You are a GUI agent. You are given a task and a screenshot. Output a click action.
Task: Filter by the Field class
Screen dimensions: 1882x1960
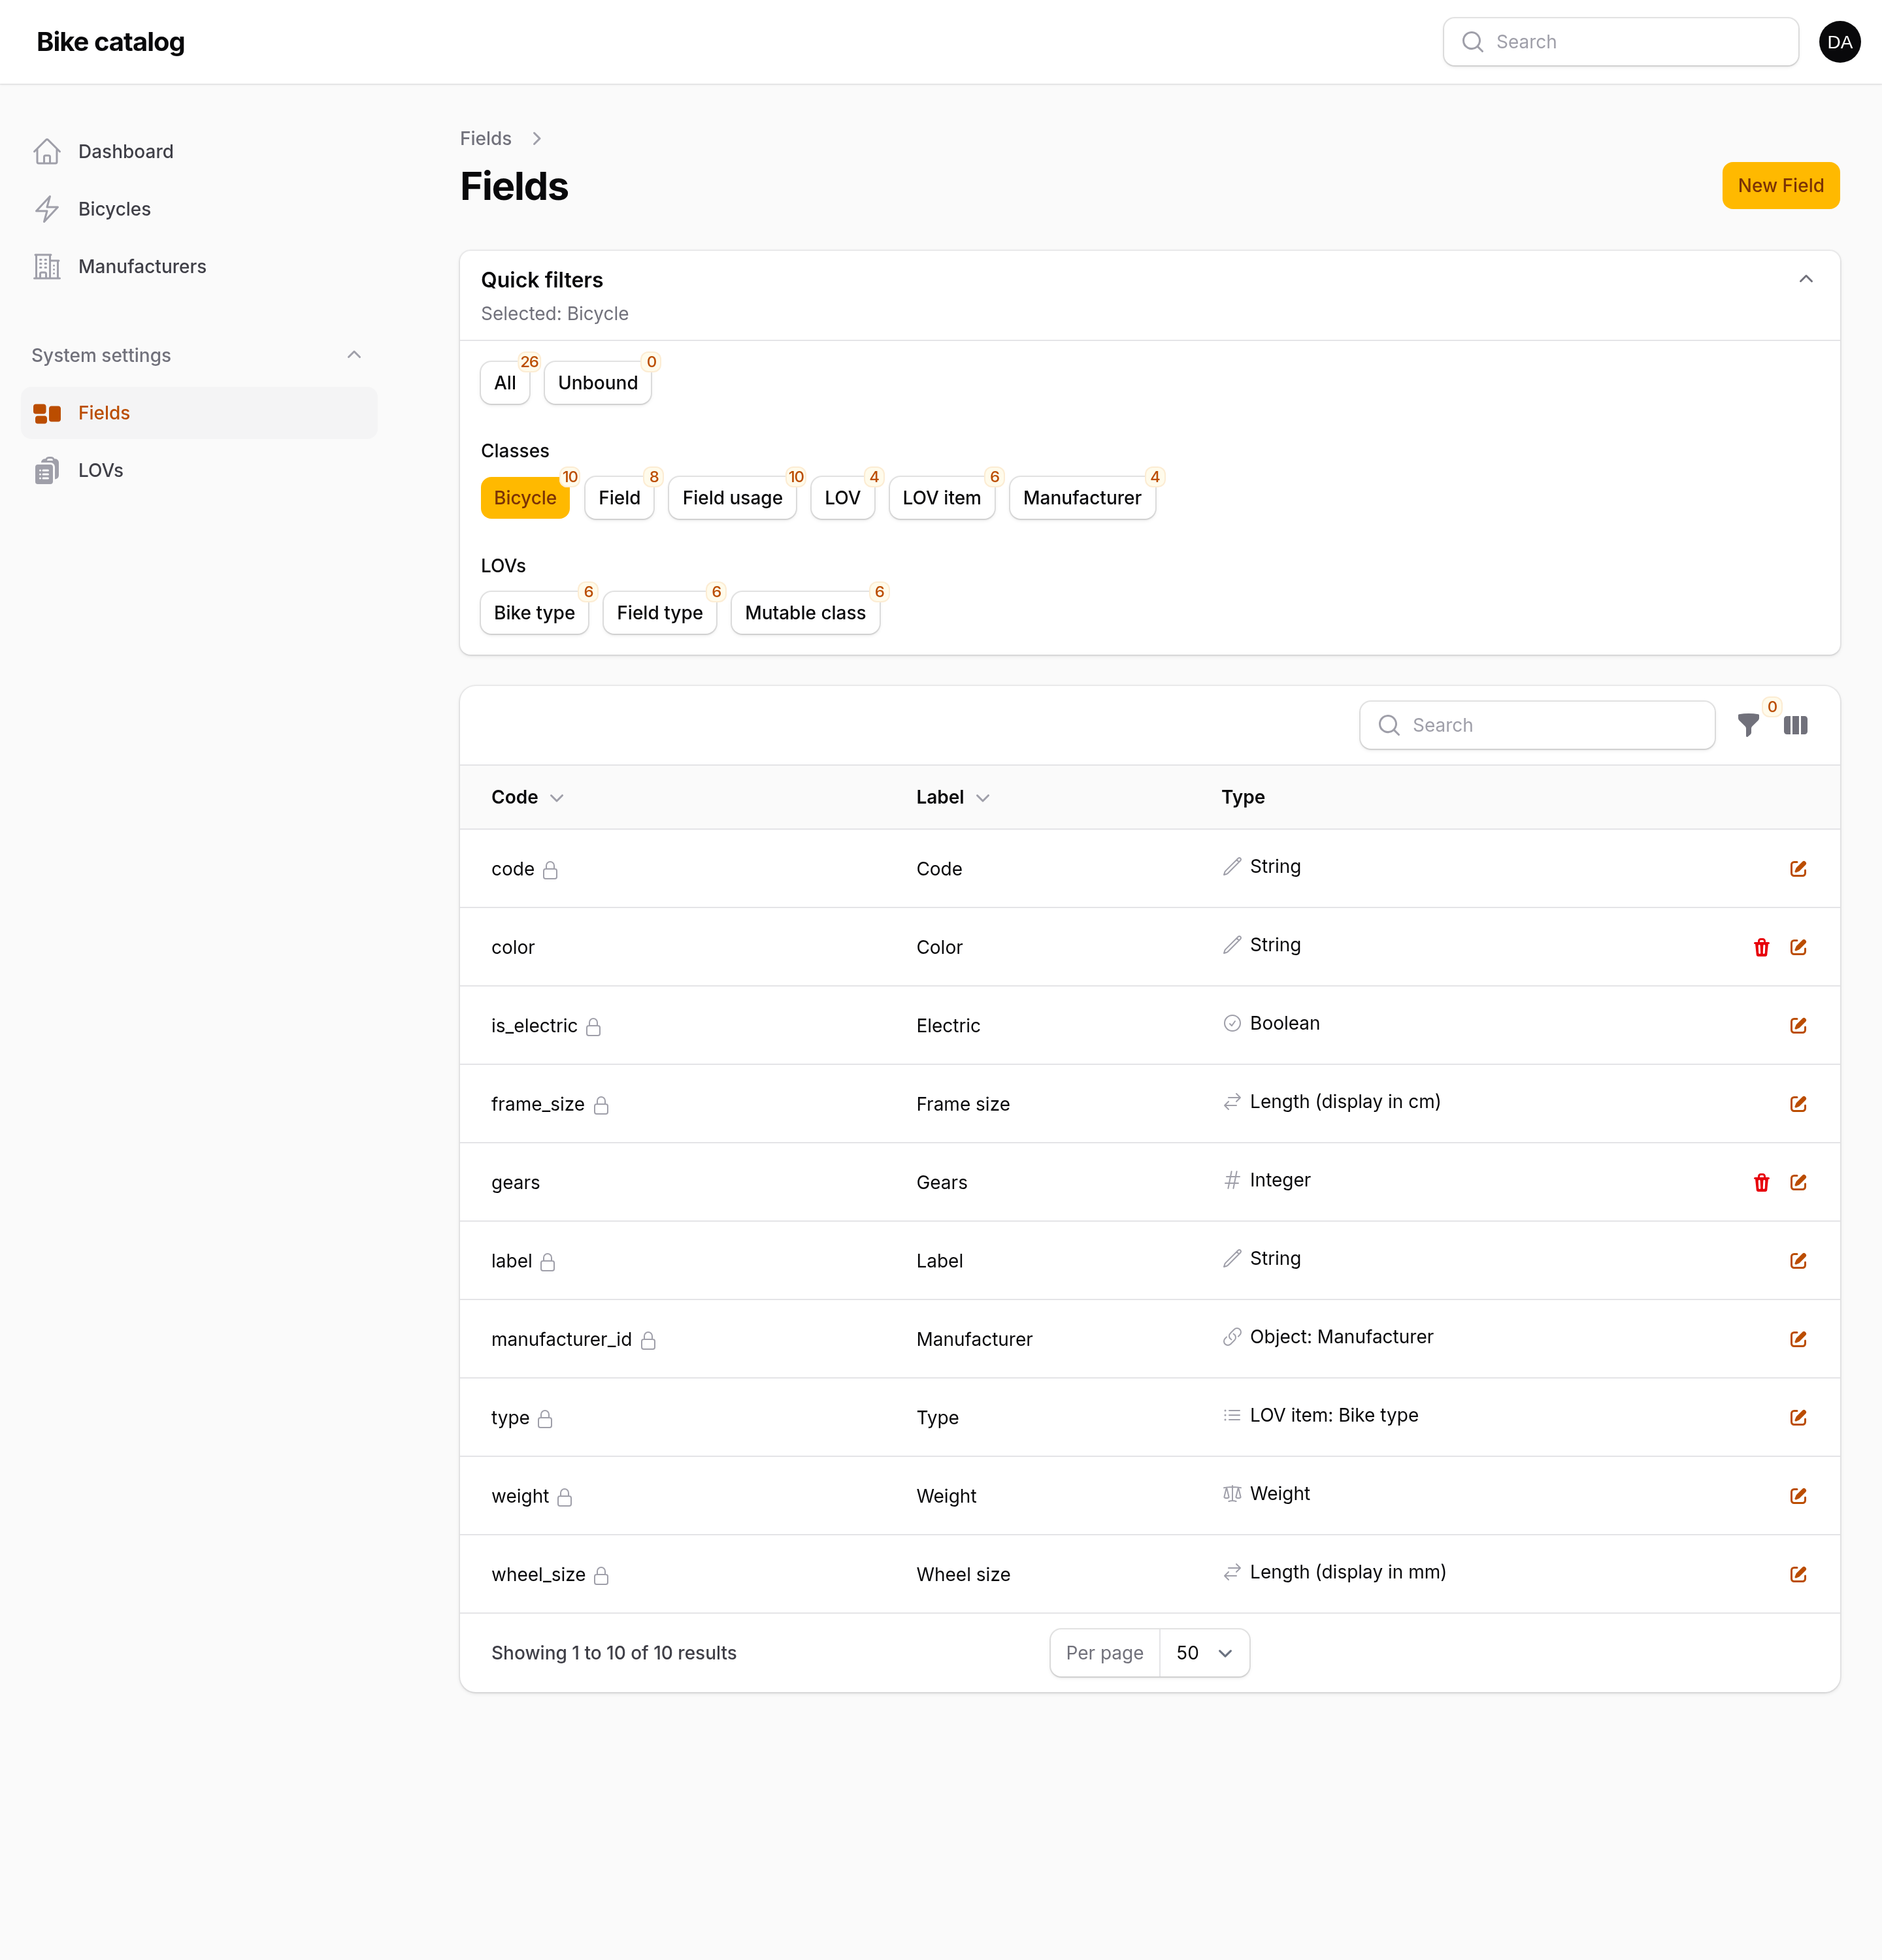point(619,498)
